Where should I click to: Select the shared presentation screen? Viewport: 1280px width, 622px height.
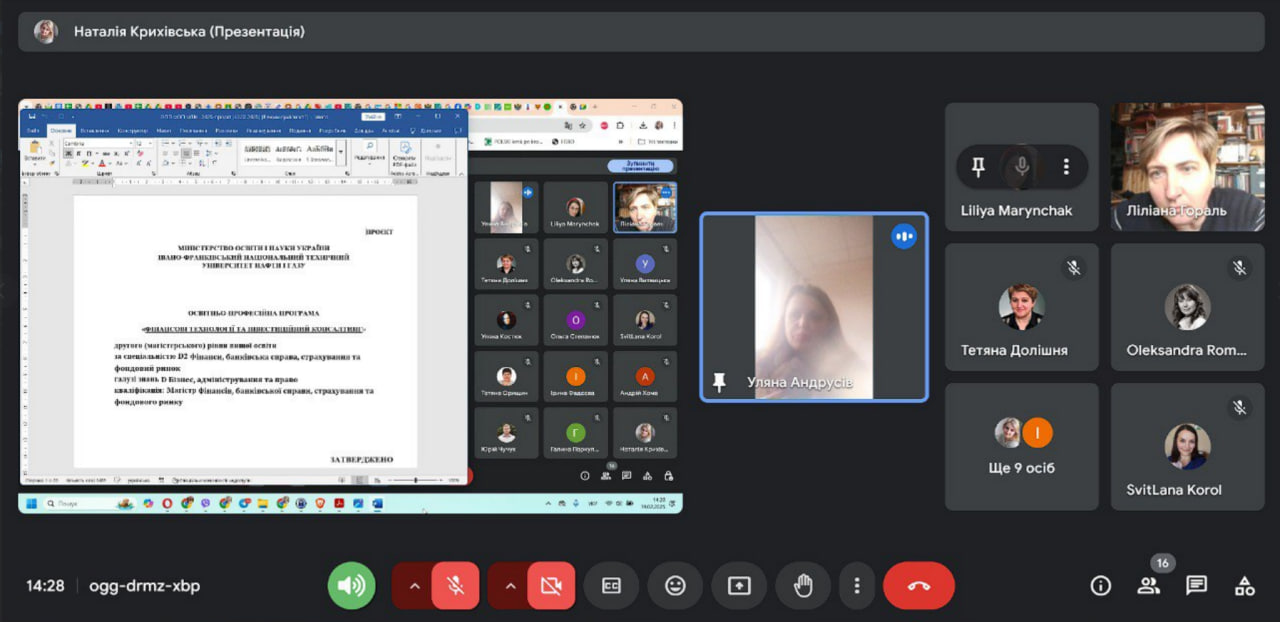pyautogui.click(x=350, y=306)
